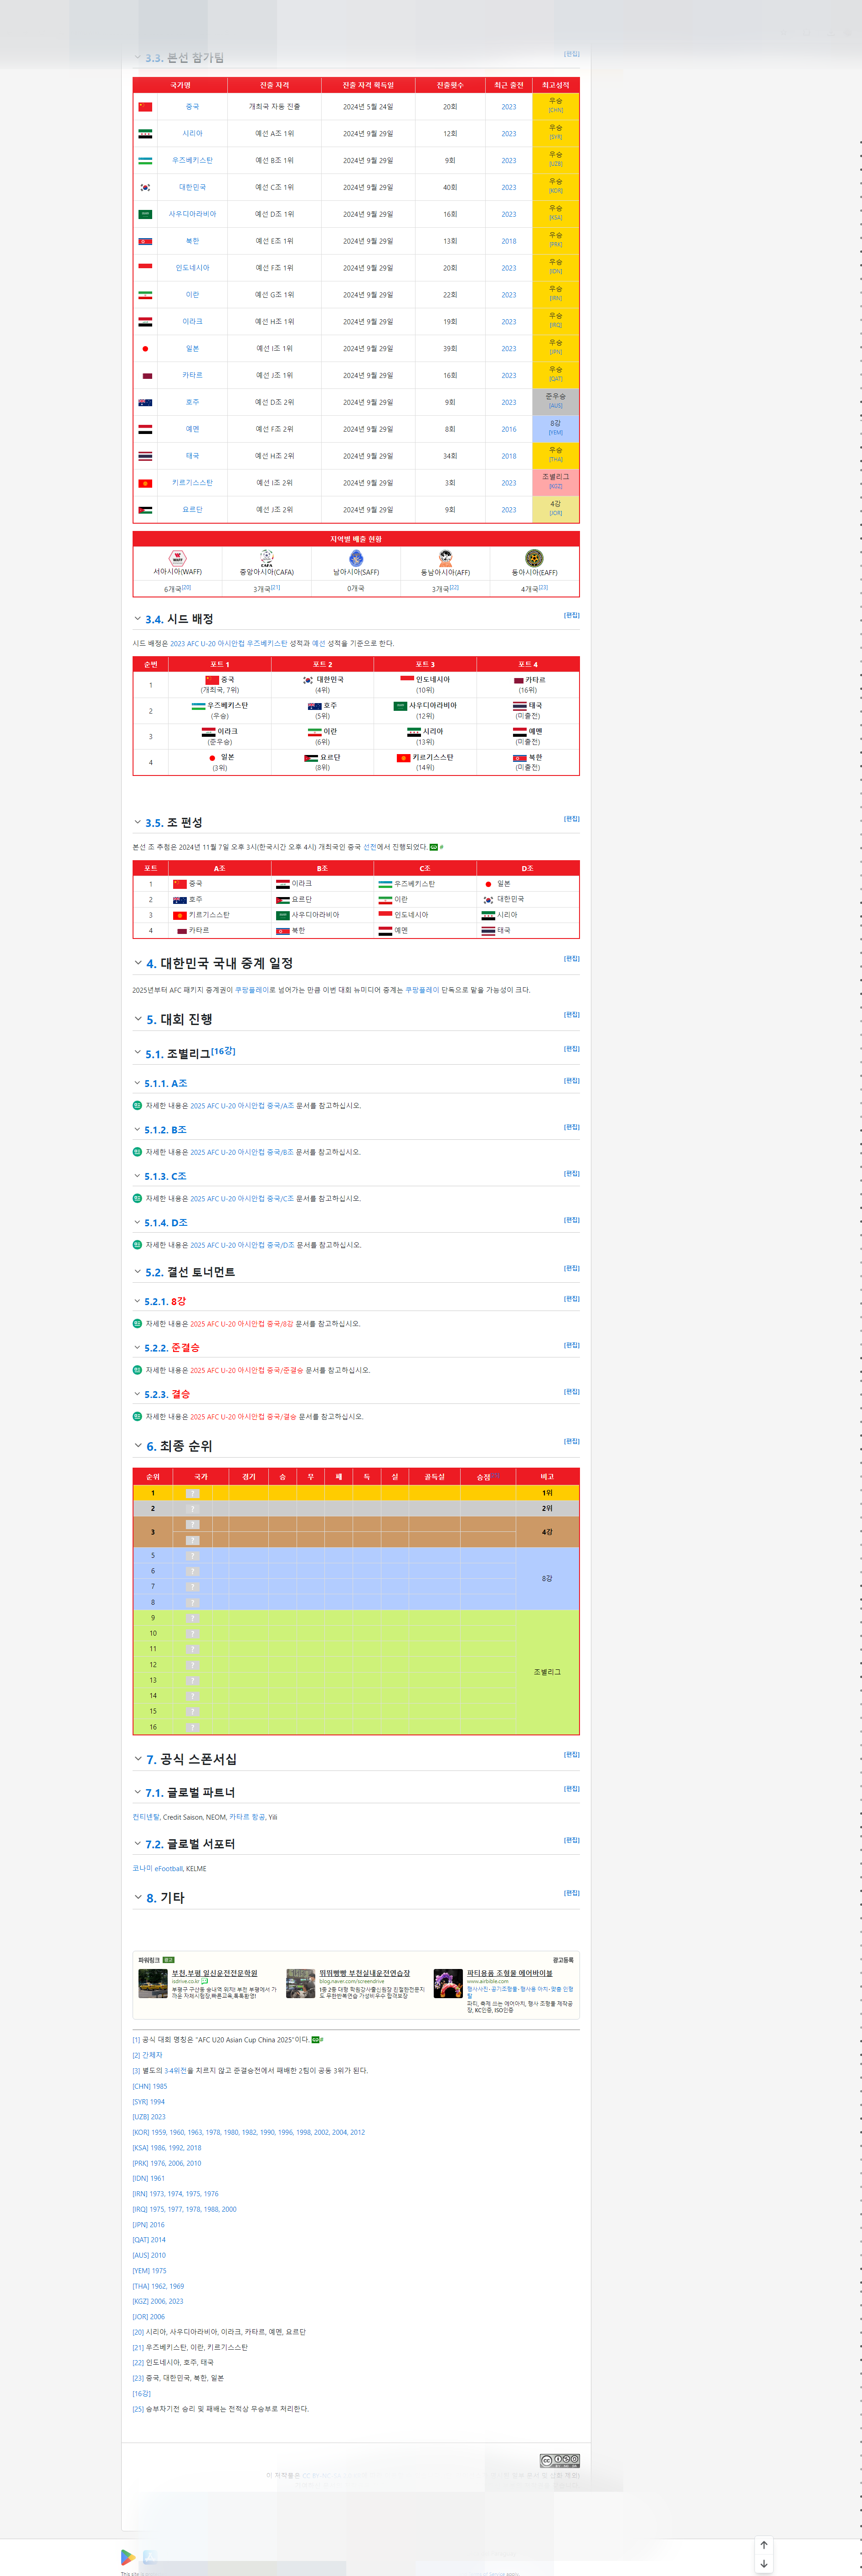This screenshot has height=2576, width=862.
Task: Click the [KOR] footnote link in the footnotes list
Action: tap(140, 2132)
